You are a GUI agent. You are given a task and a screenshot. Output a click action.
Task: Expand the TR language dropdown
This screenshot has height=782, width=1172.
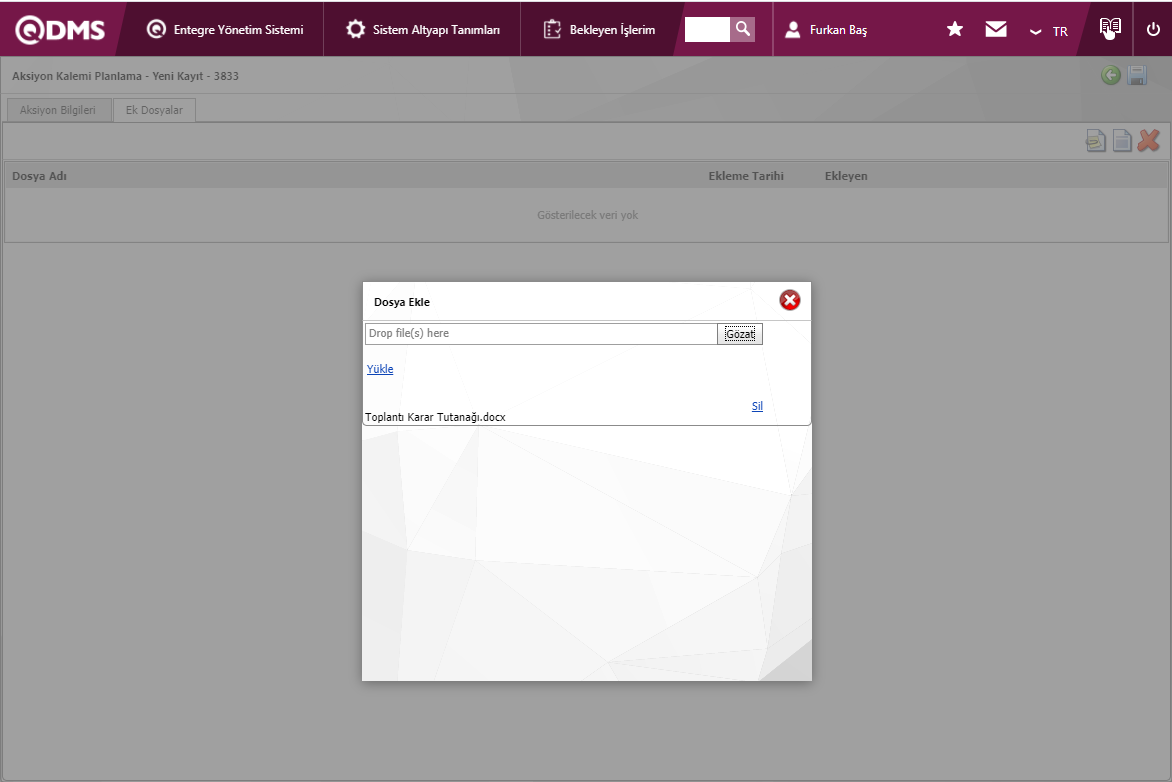[x=1049, y=31]
